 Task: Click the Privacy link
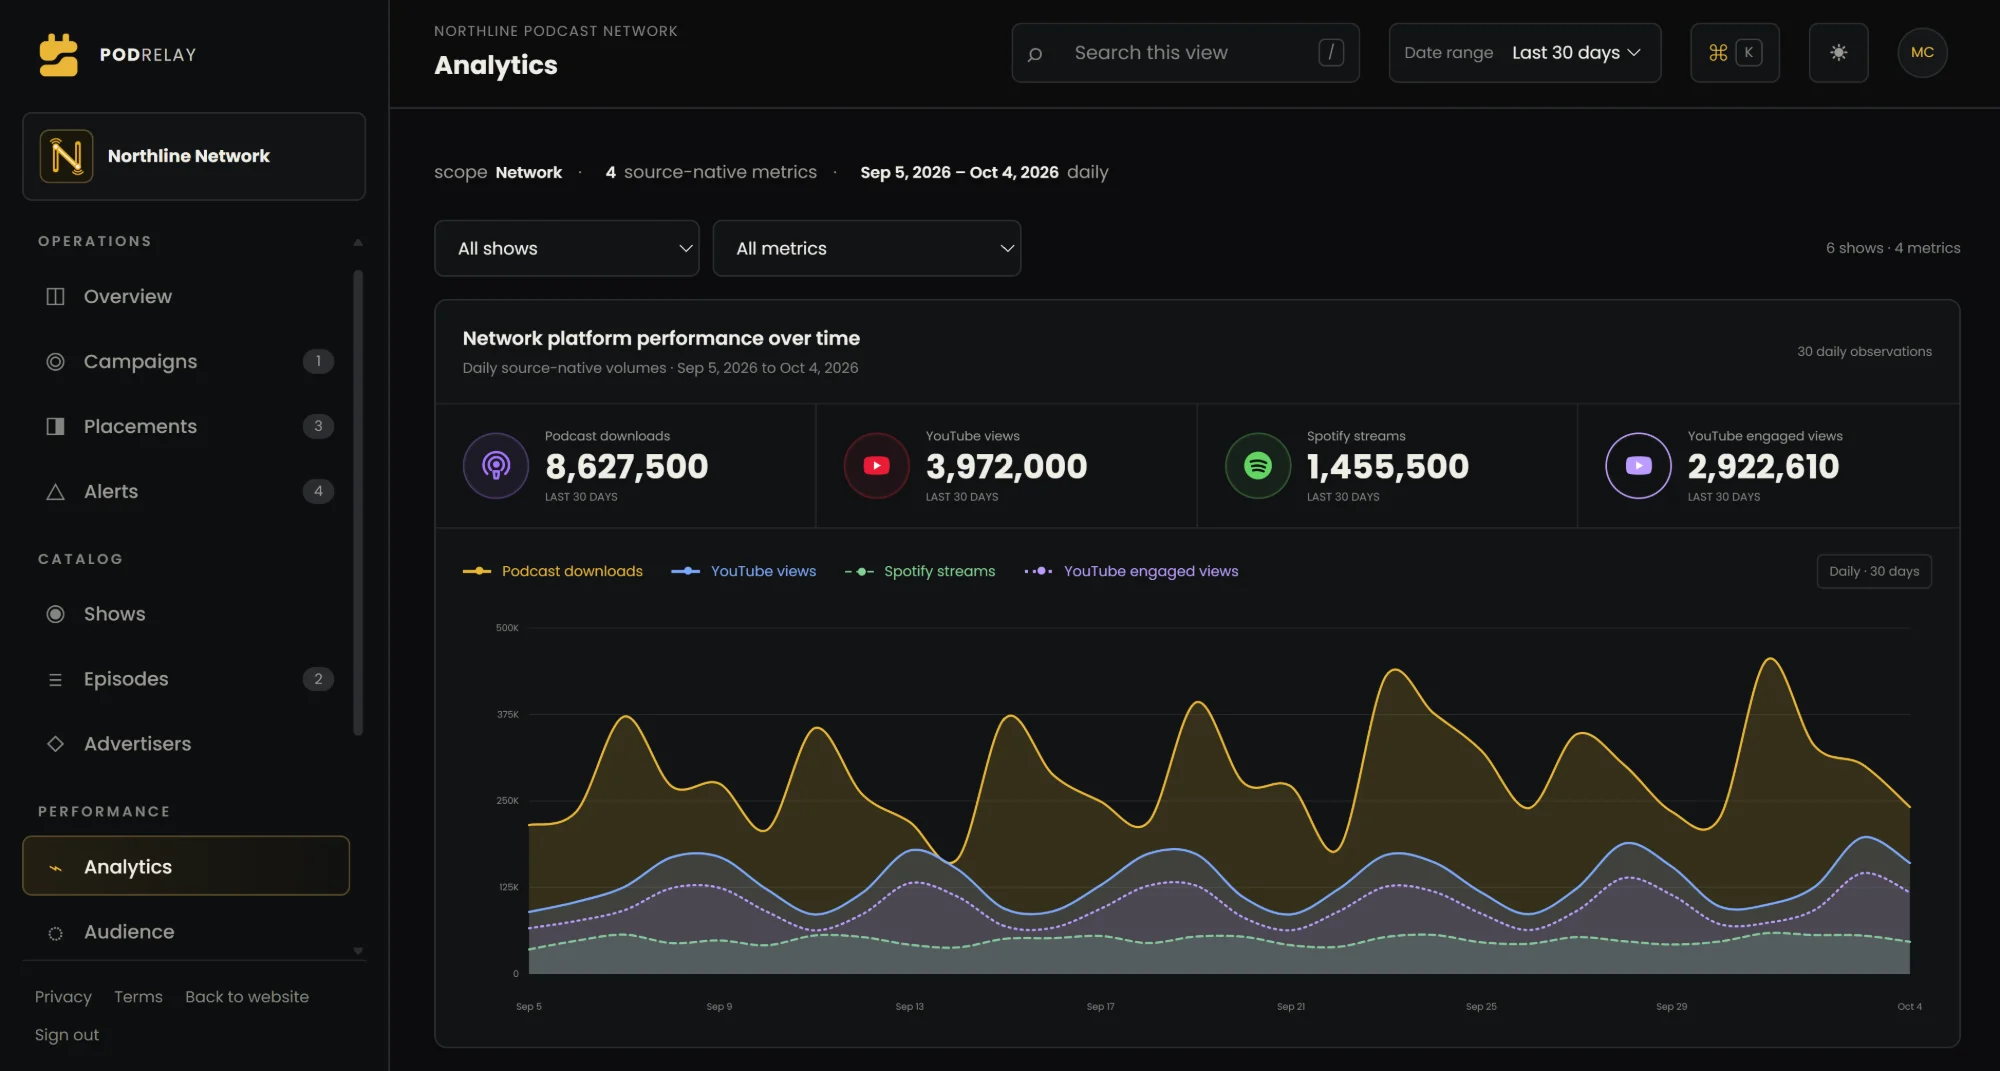pos(63,997)
